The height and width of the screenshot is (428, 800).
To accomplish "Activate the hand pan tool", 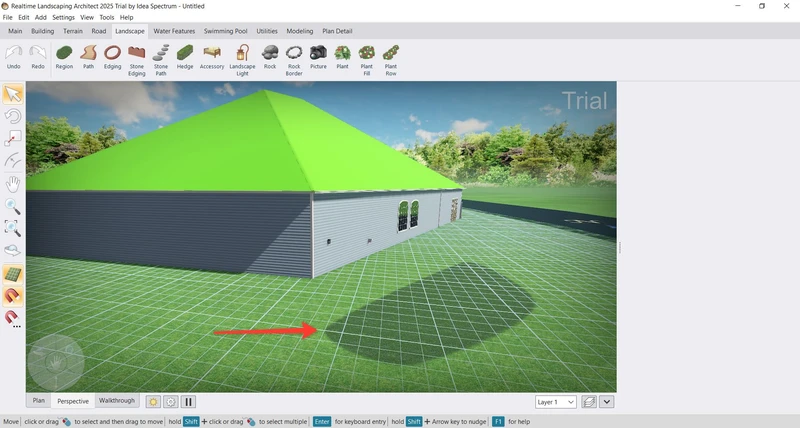I will (13, 184).
